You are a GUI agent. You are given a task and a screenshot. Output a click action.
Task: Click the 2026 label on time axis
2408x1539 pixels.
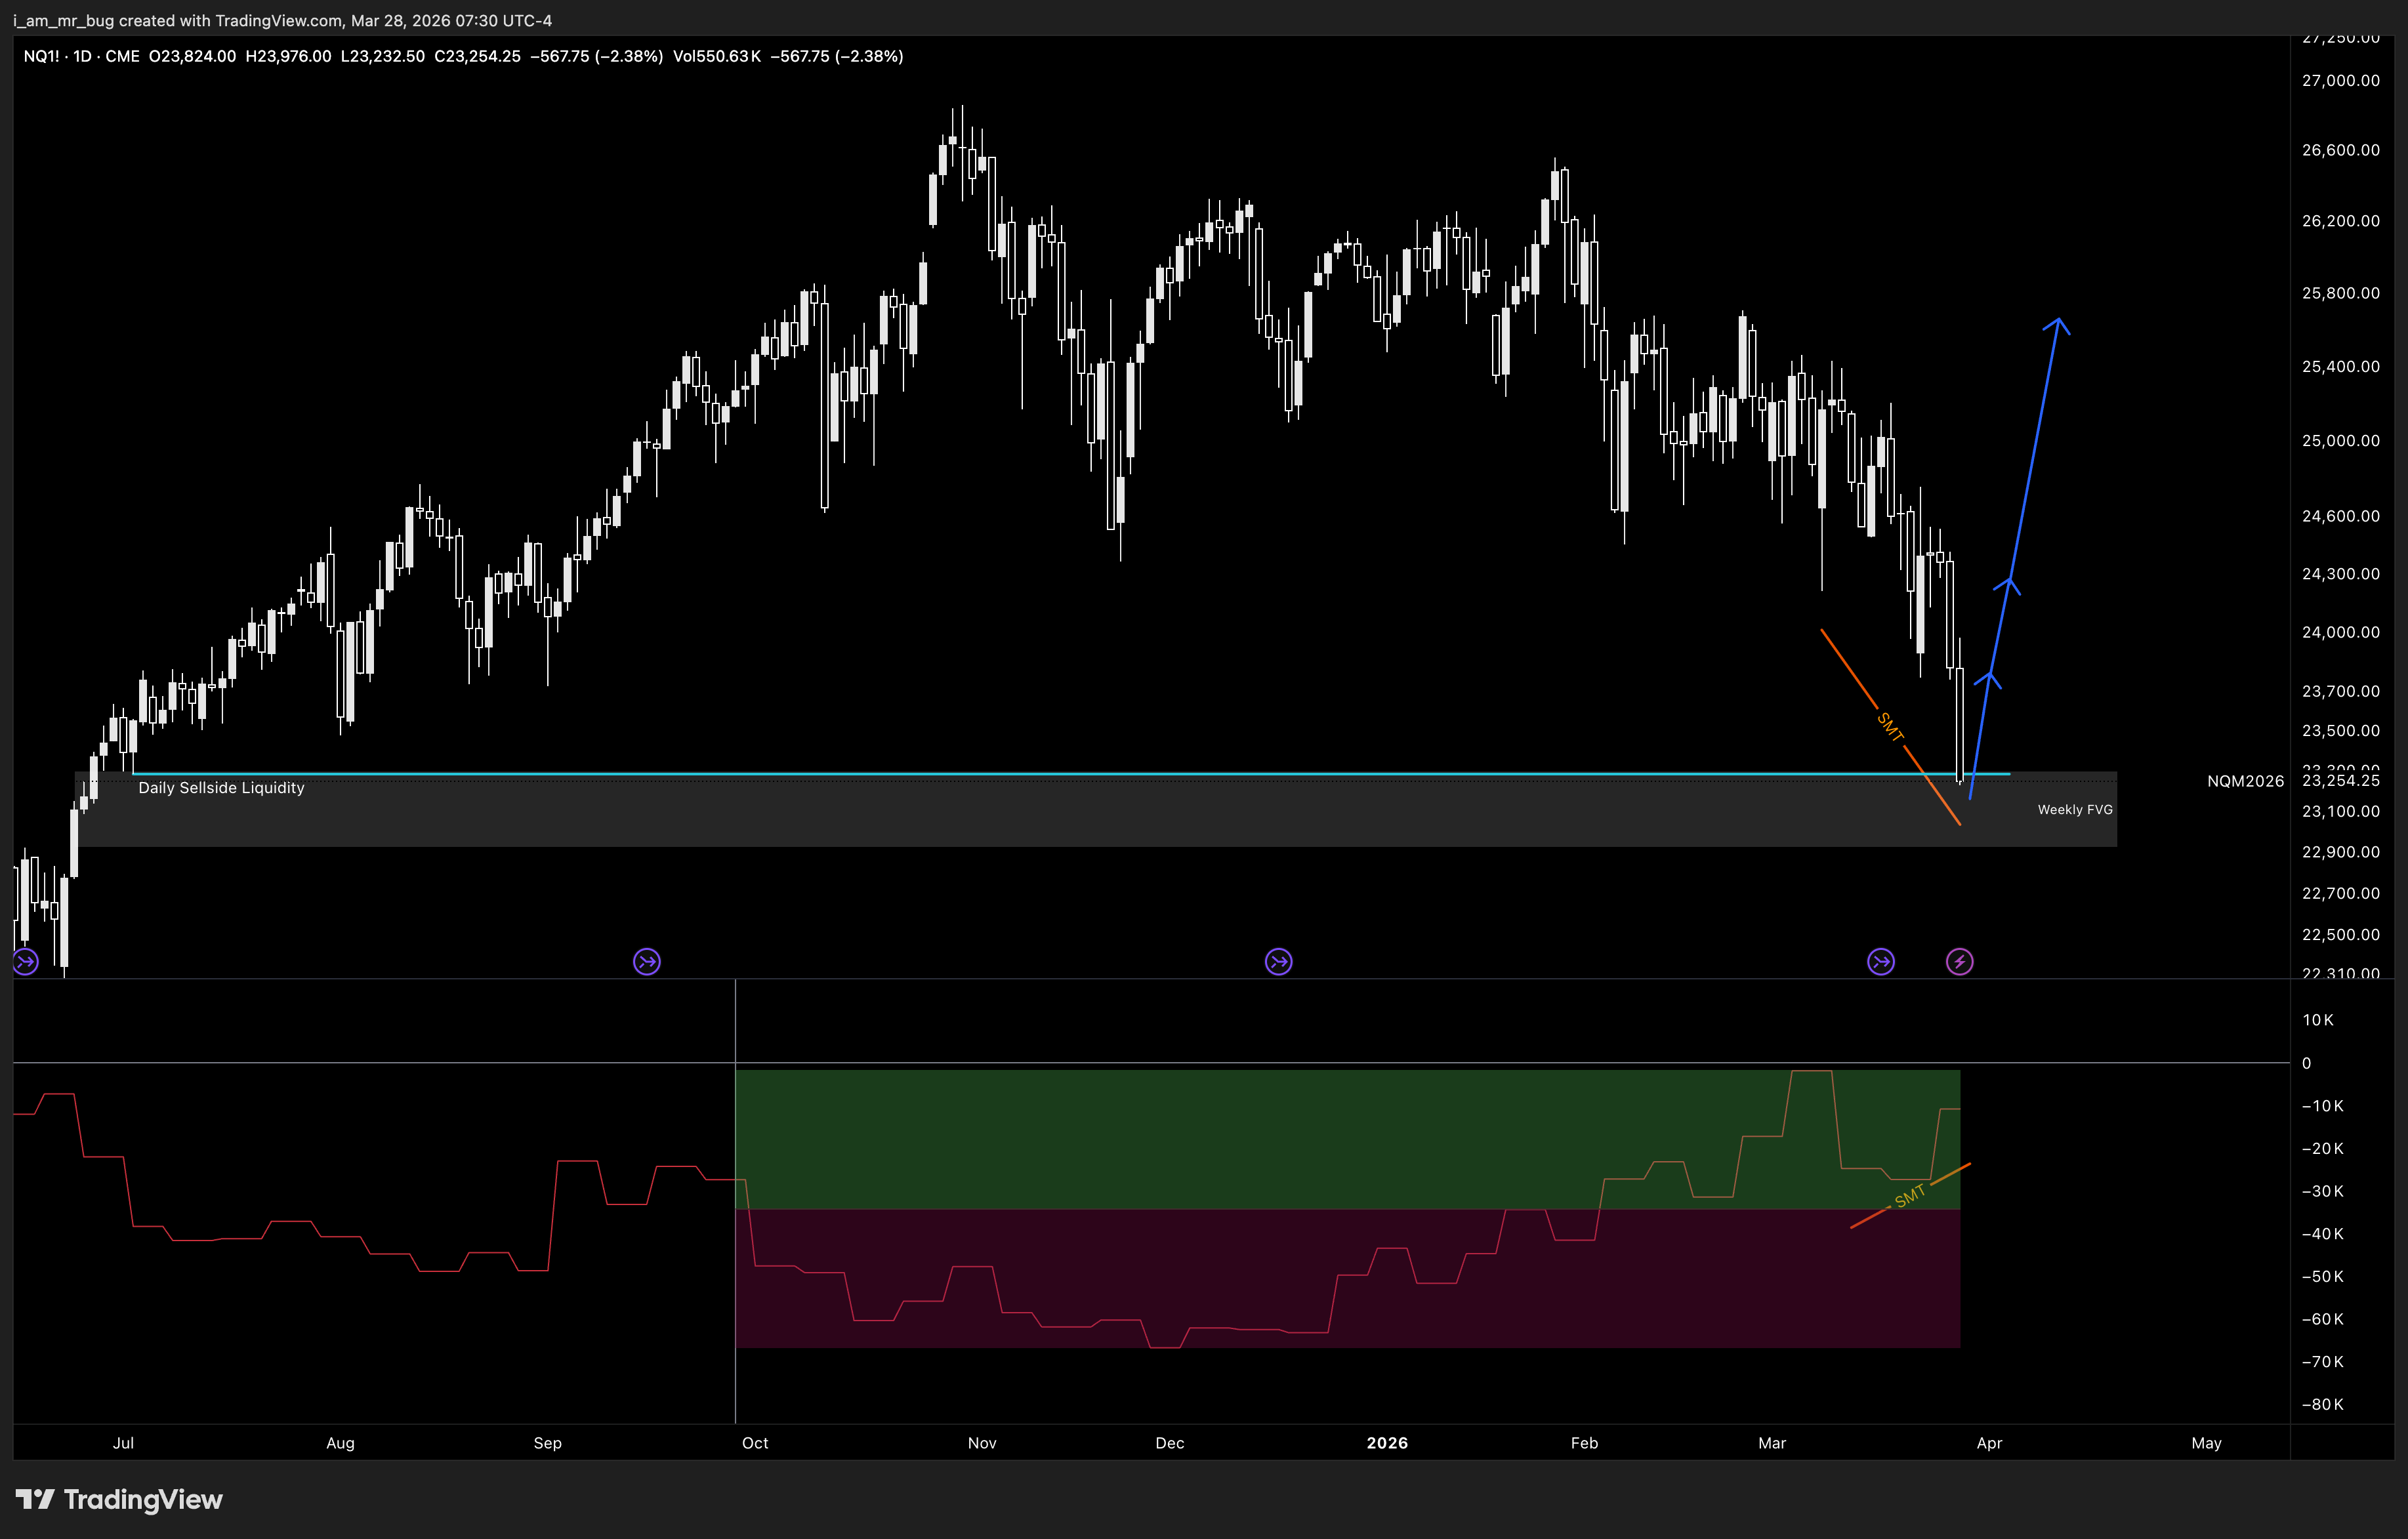pos(1387,1443)
